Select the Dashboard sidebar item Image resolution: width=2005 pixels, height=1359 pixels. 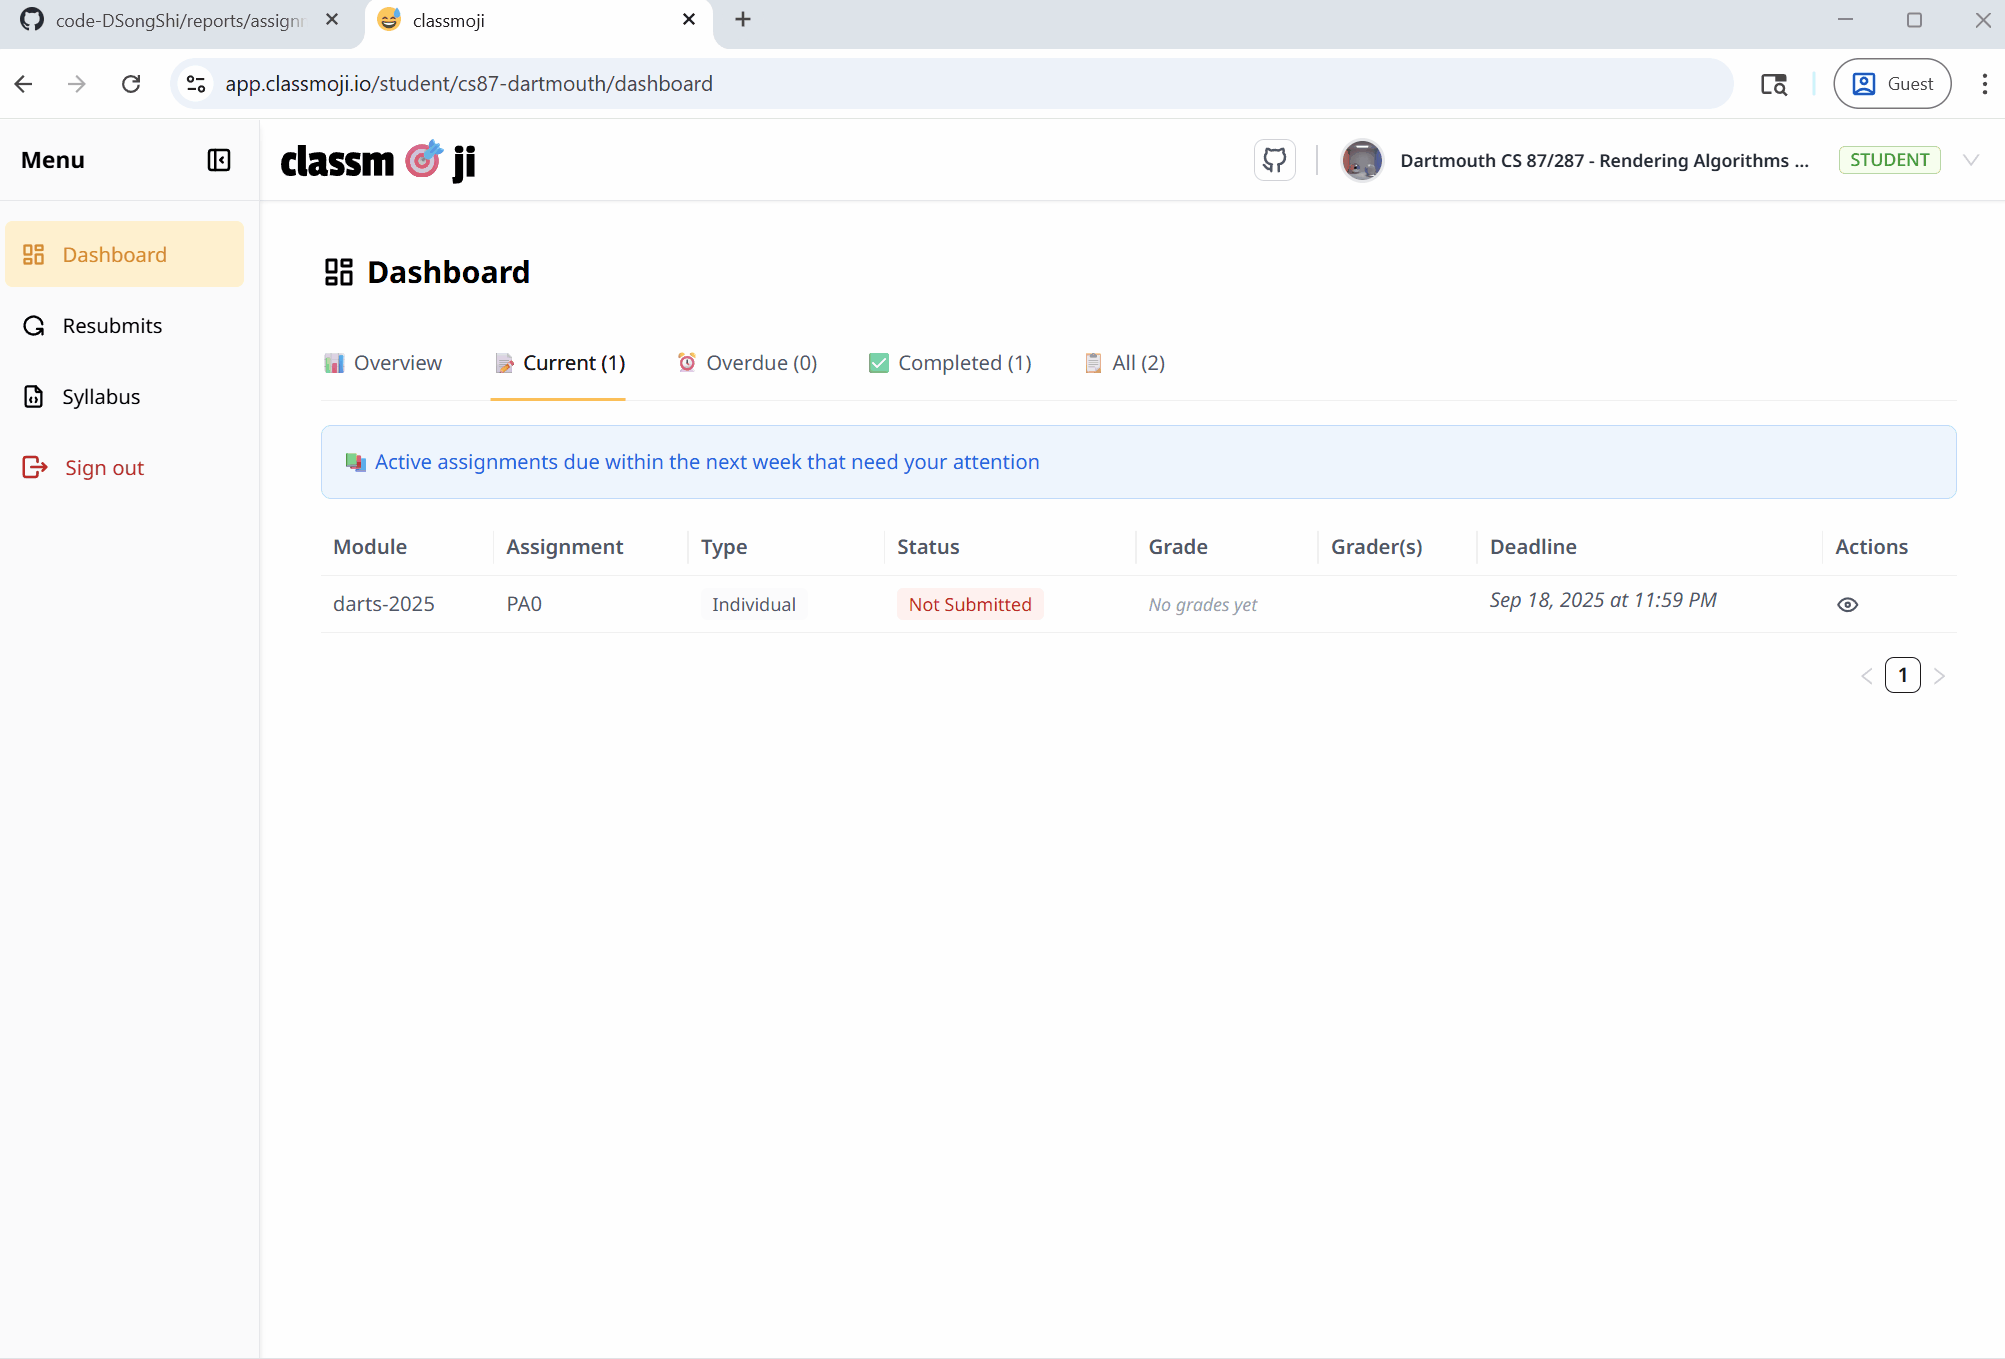click(x=114, y=255)
